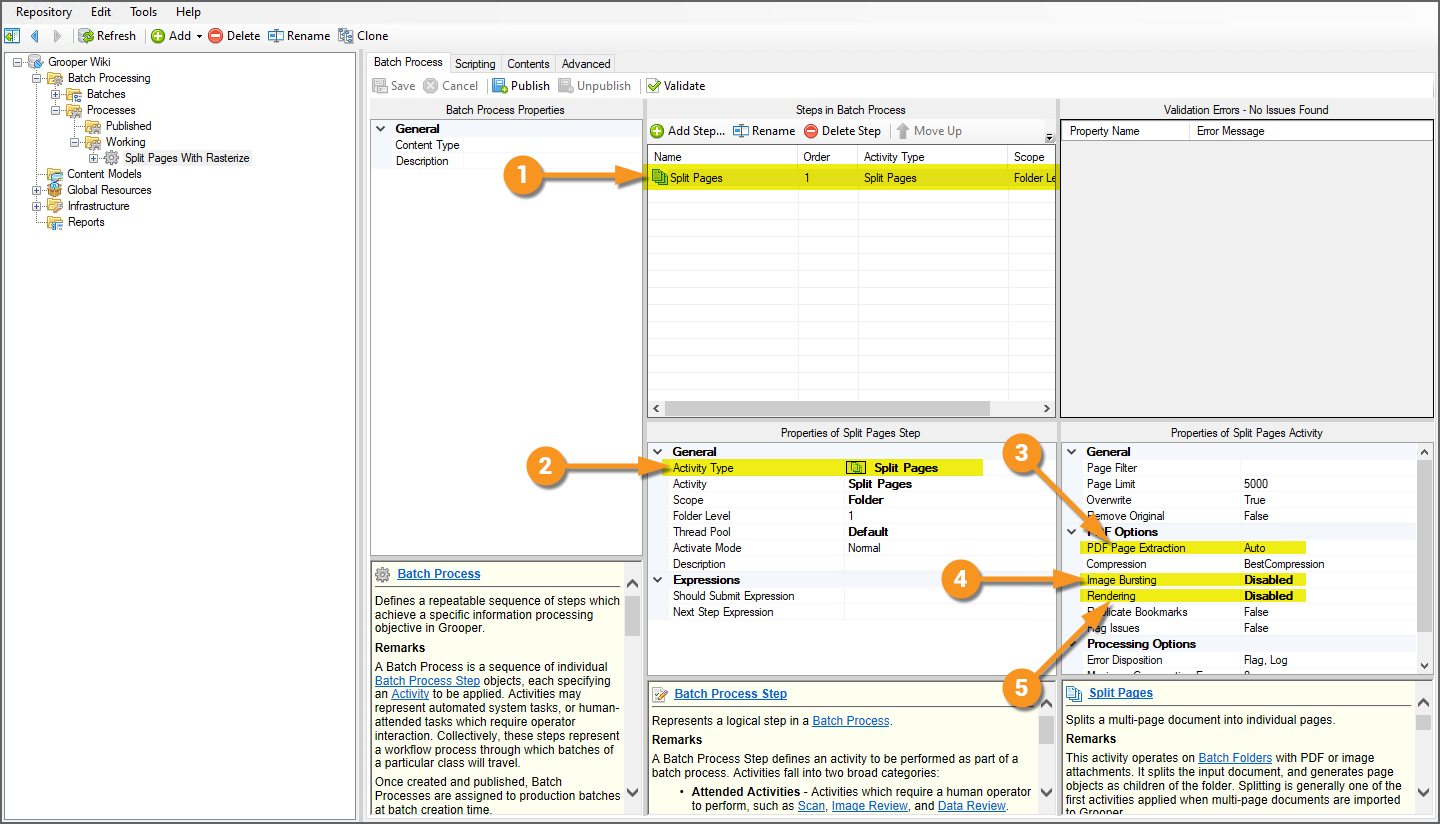
Task: Click the Validate checkmark icon
Action: pos(653,86)
